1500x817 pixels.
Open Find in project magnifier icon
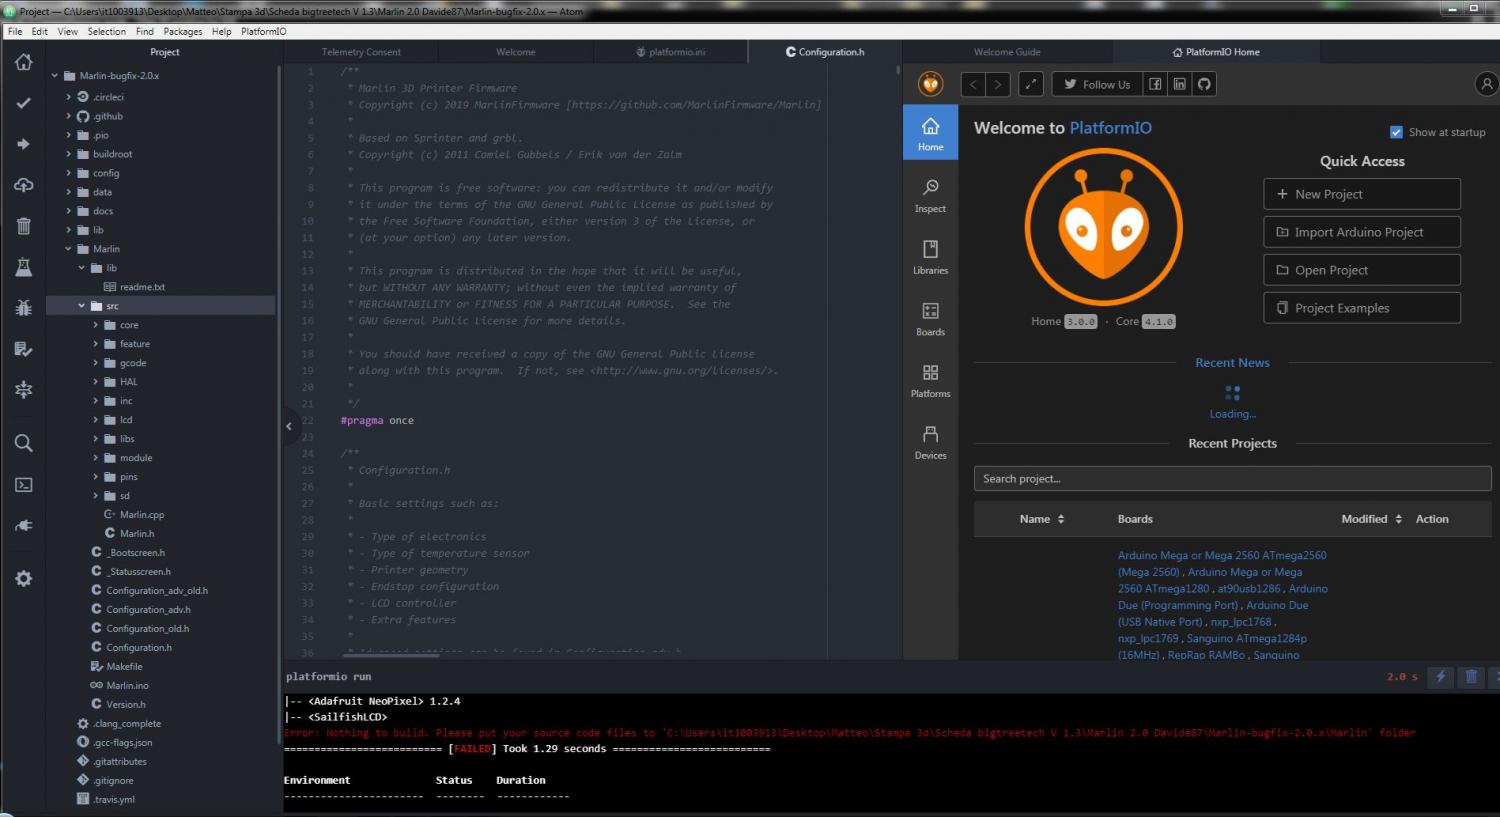click(x=23, y=443)
